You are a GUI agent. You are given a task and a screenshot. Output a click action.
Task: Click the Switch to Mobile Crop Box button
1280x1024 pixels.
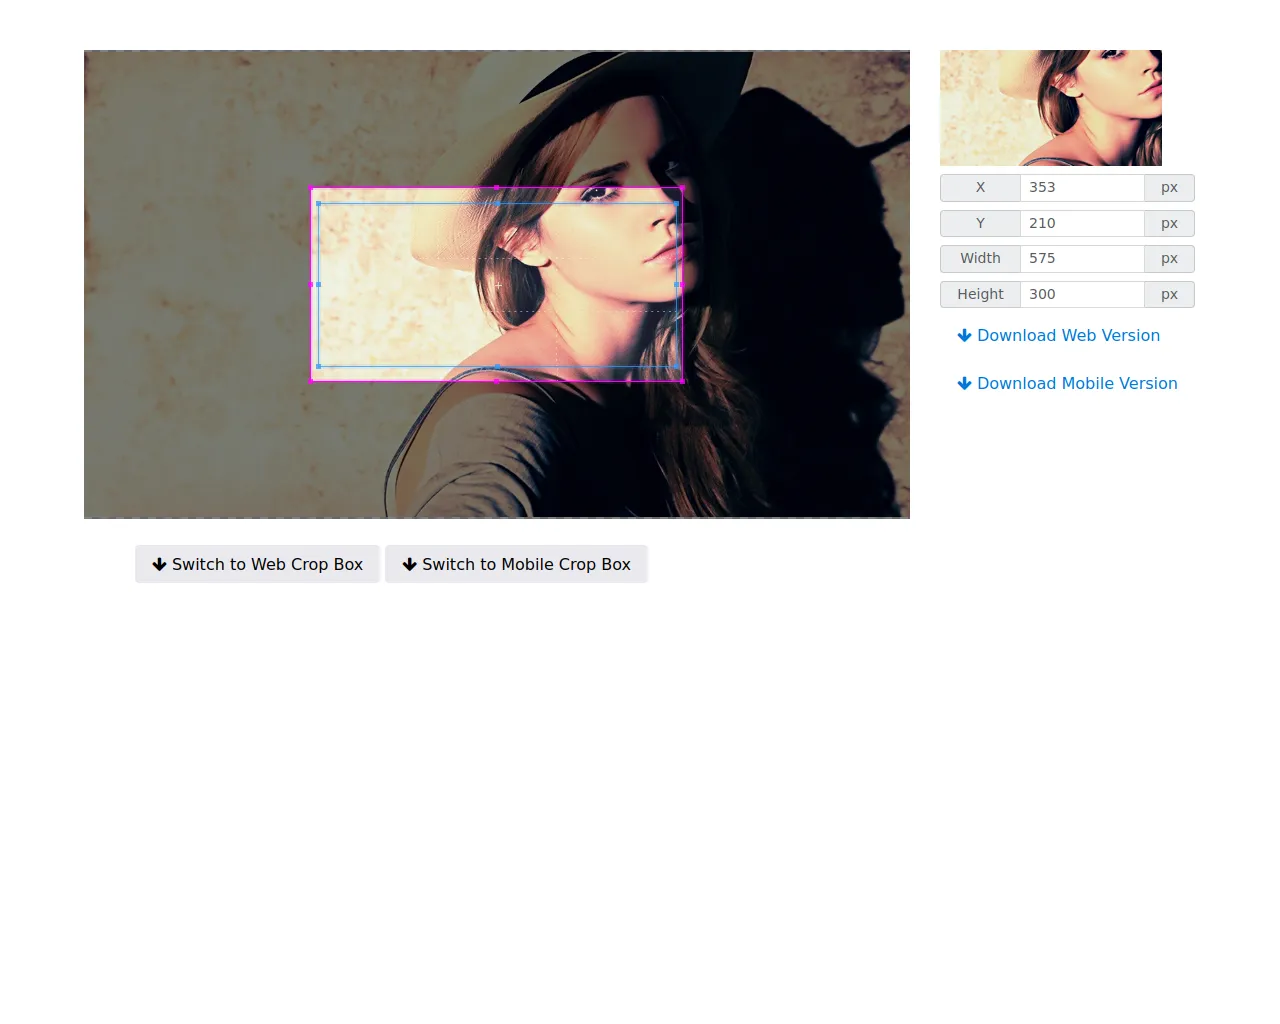click(516, 564)
